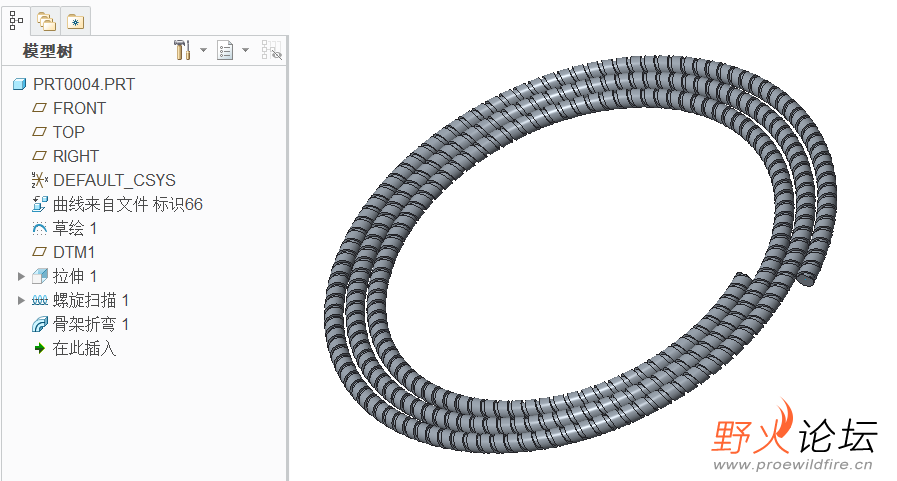Screen dimensions: 897x481
Task: Select PRT0004.PRT root node text
Action: [x=84, y=85]
